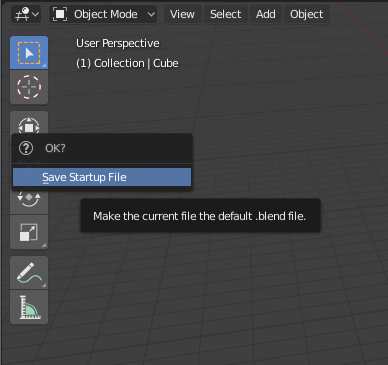This screenshot has height=365, width=388.
Task: Select the Measure ruler tool
Action: [x=29, y=307]
